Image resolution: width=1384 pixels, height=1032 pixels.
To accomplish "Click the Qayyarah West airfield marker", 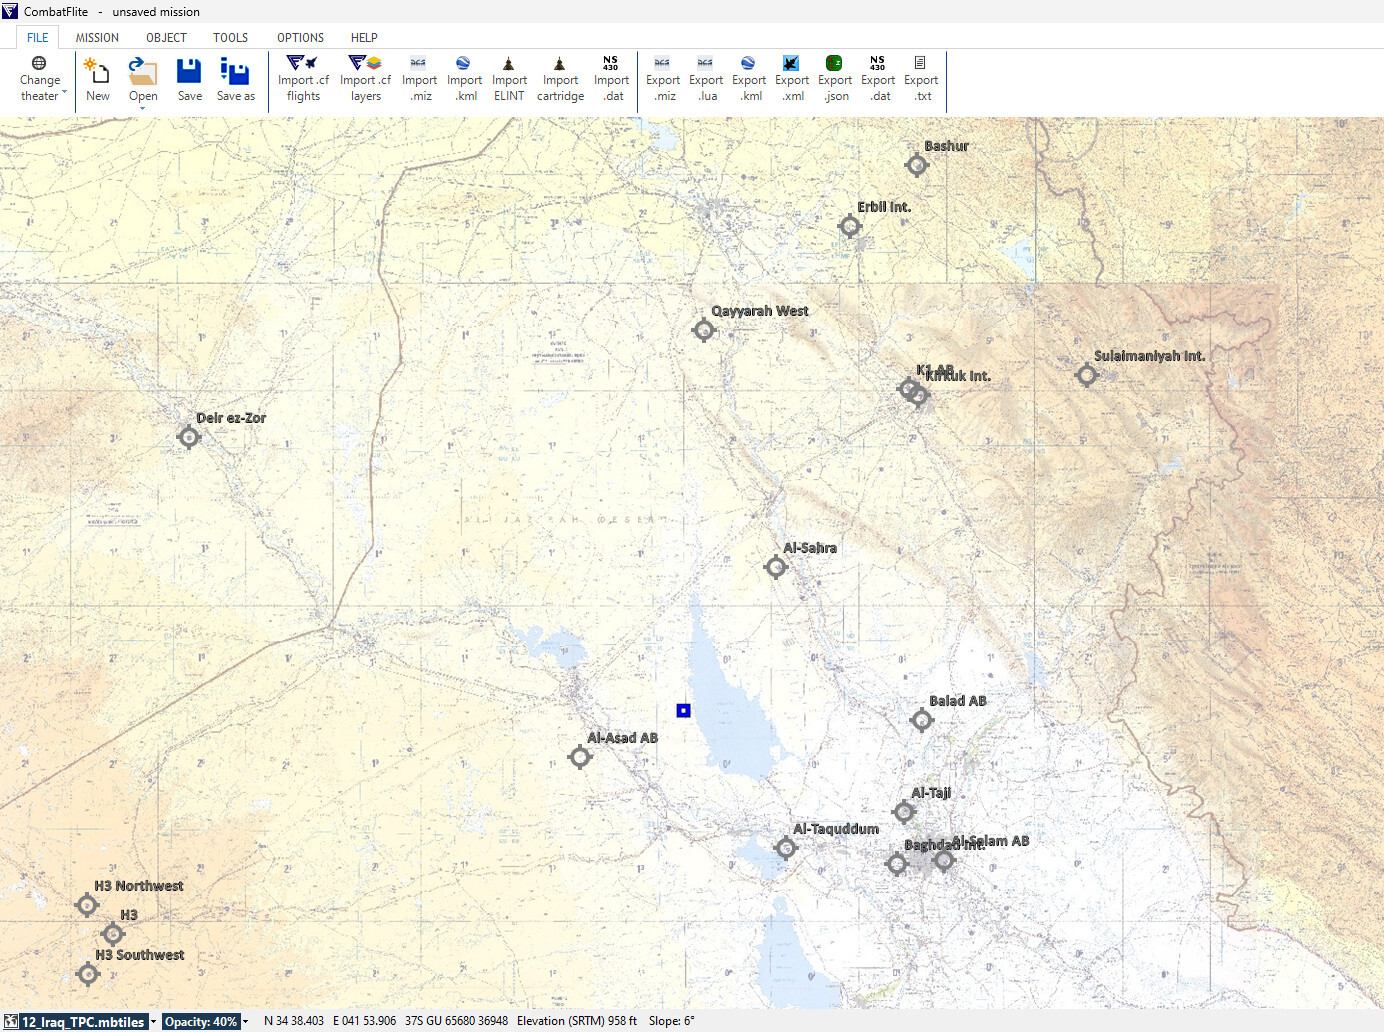I will click(704, 330).
